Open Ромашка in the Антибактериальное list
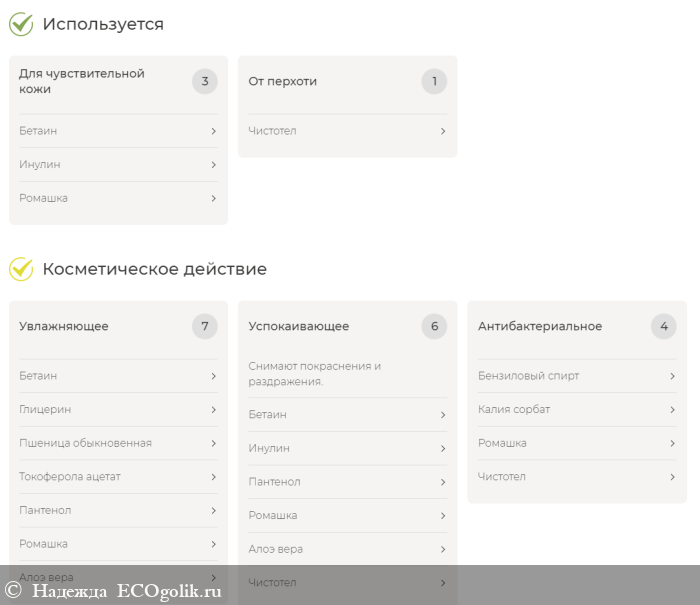700x605 pixels. [576, 443]
